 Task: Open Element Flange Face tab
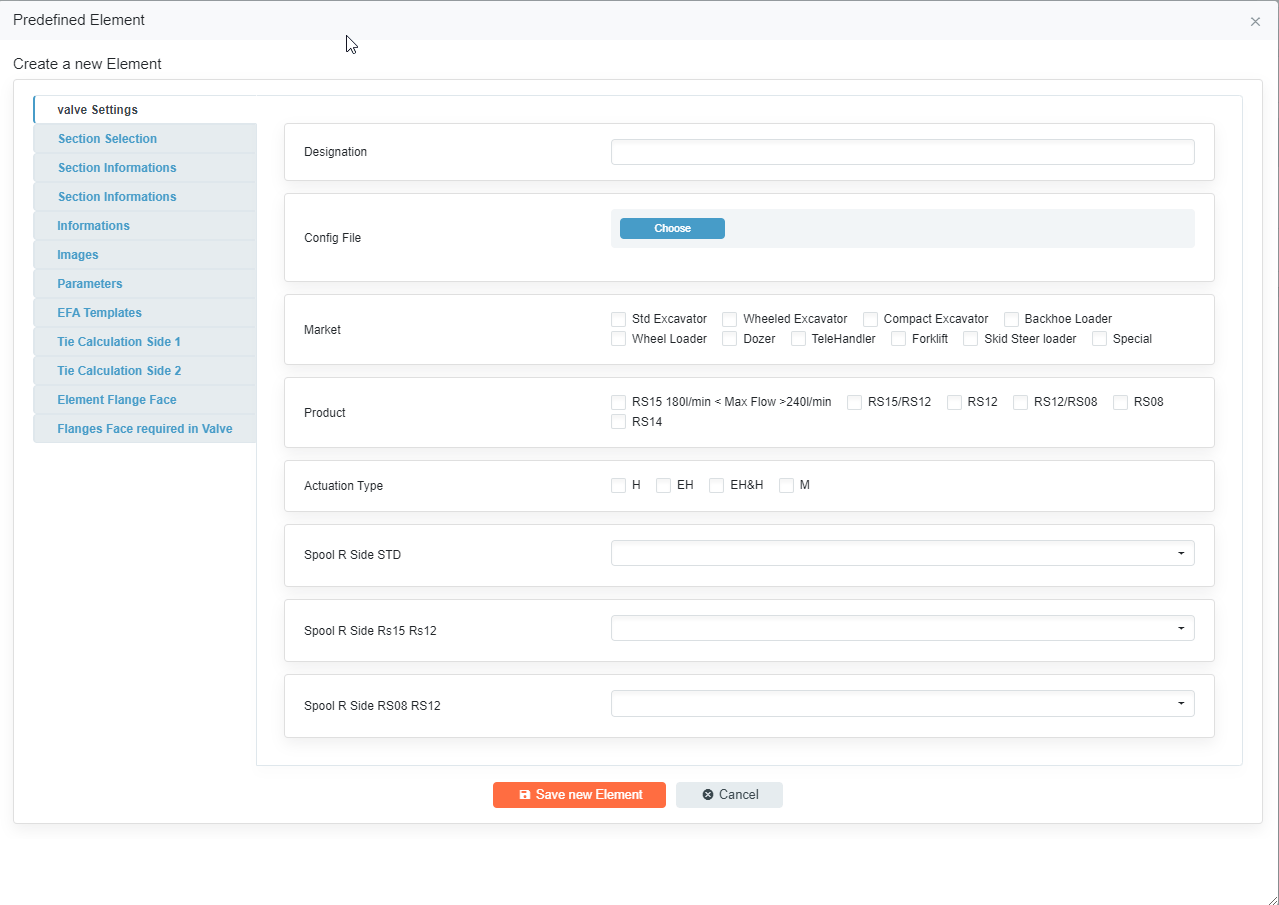[x=145, y=400]
